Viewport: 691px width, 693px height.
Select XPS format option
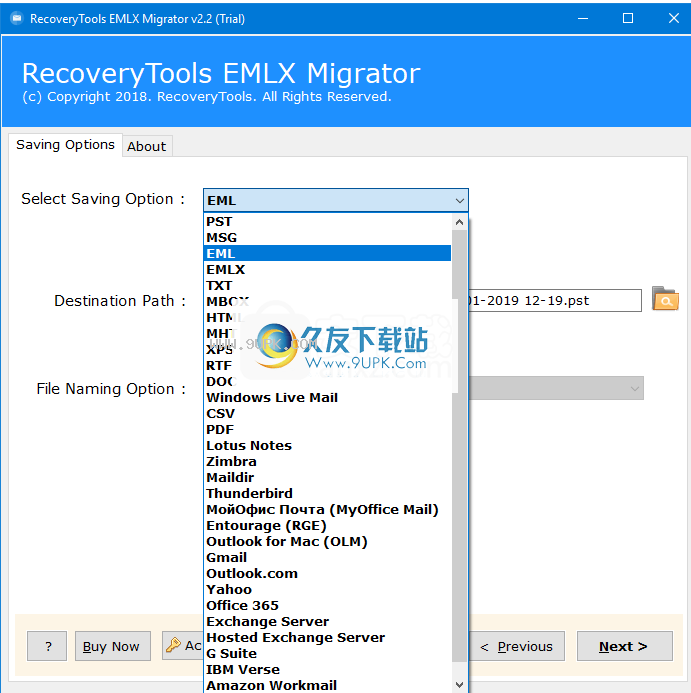coord(328,349)
